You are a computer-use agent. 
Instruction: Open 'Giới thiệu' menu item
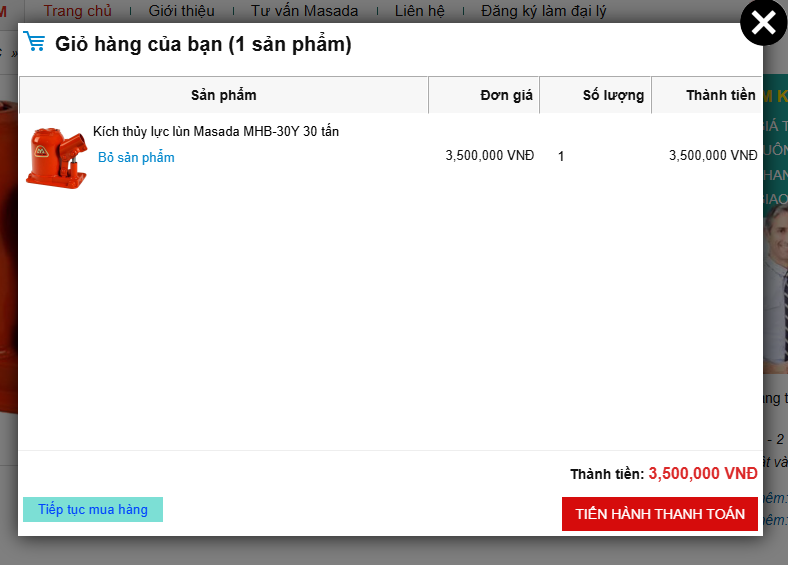181,11
